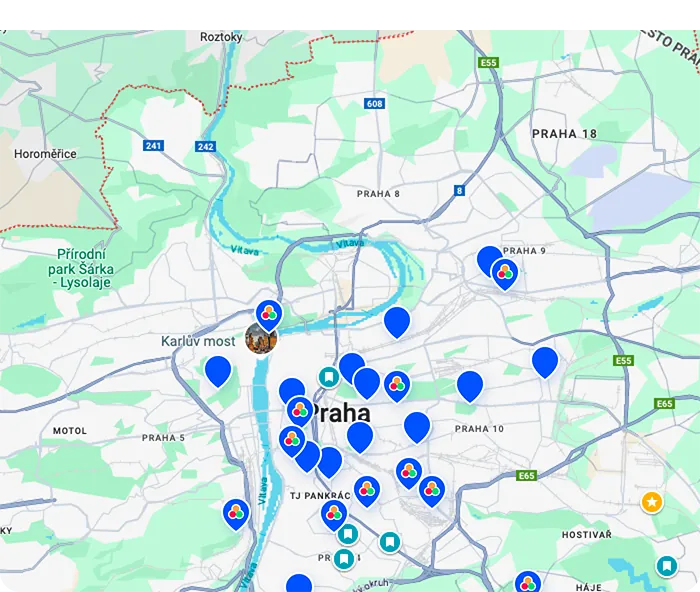The width and height of the screenshot is (700, 592).
Task: Click multicolor pin beside Praha 9 label
Action: pos(505,273)
